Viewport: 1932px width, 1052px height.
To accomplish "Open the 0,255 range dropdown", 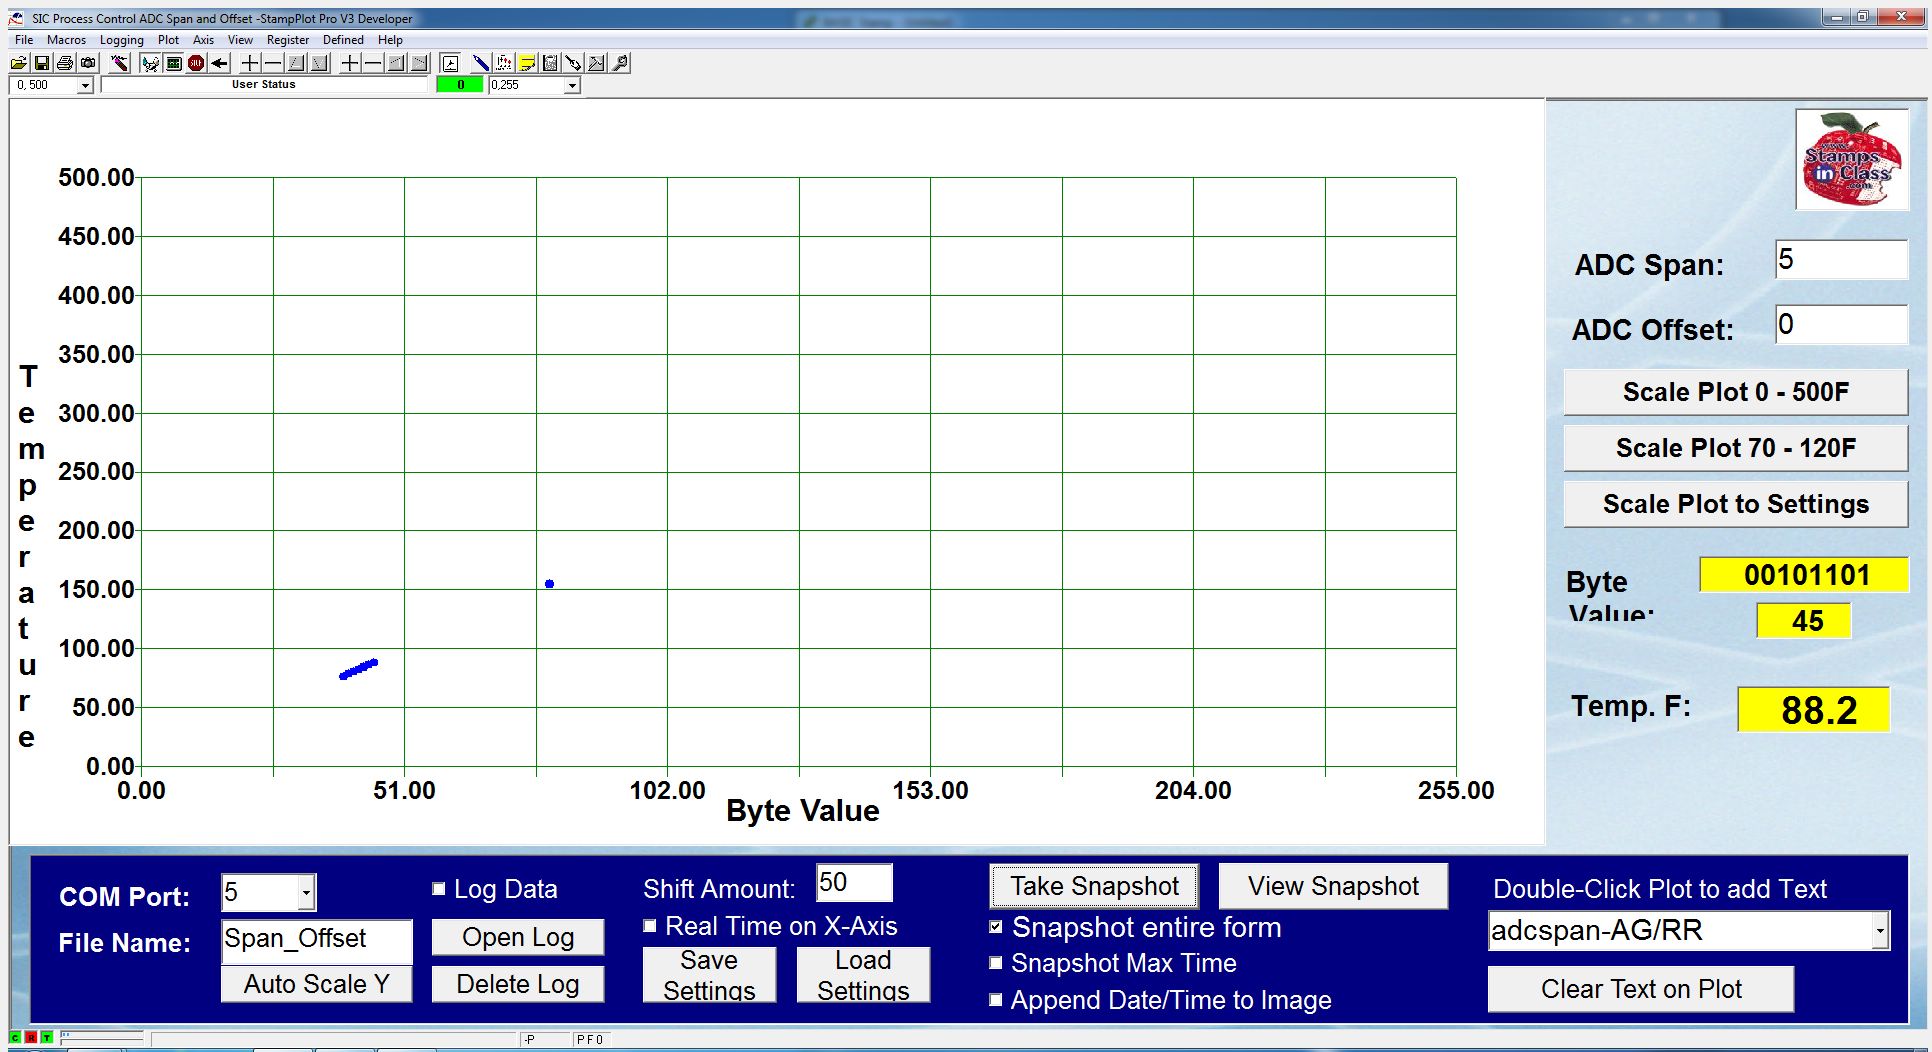I will pyautogui.click(x=572, y=86).
